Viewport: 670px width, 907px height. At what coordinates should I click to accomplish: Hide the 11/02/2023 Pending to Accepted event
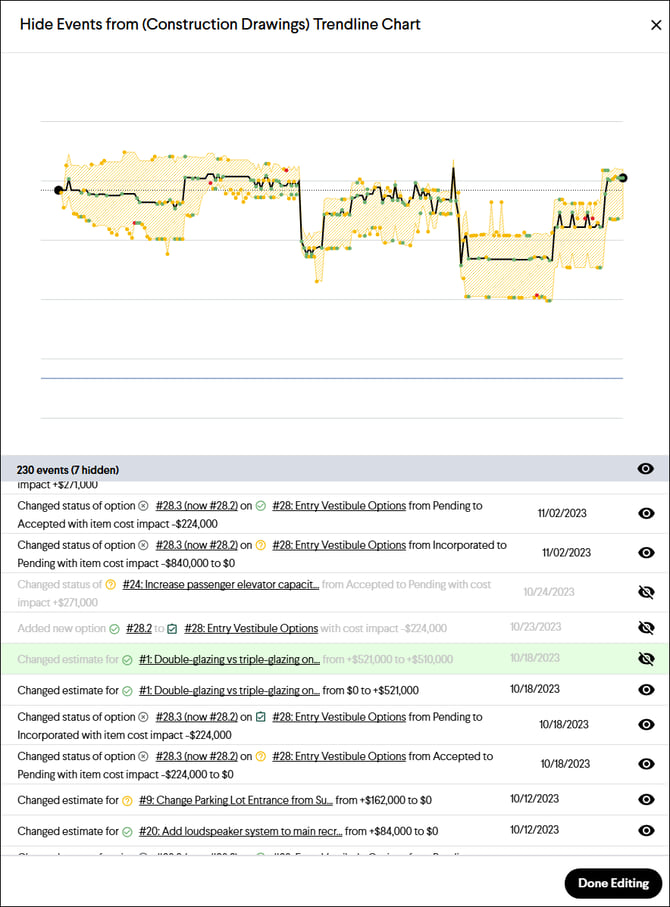(646, 513)
